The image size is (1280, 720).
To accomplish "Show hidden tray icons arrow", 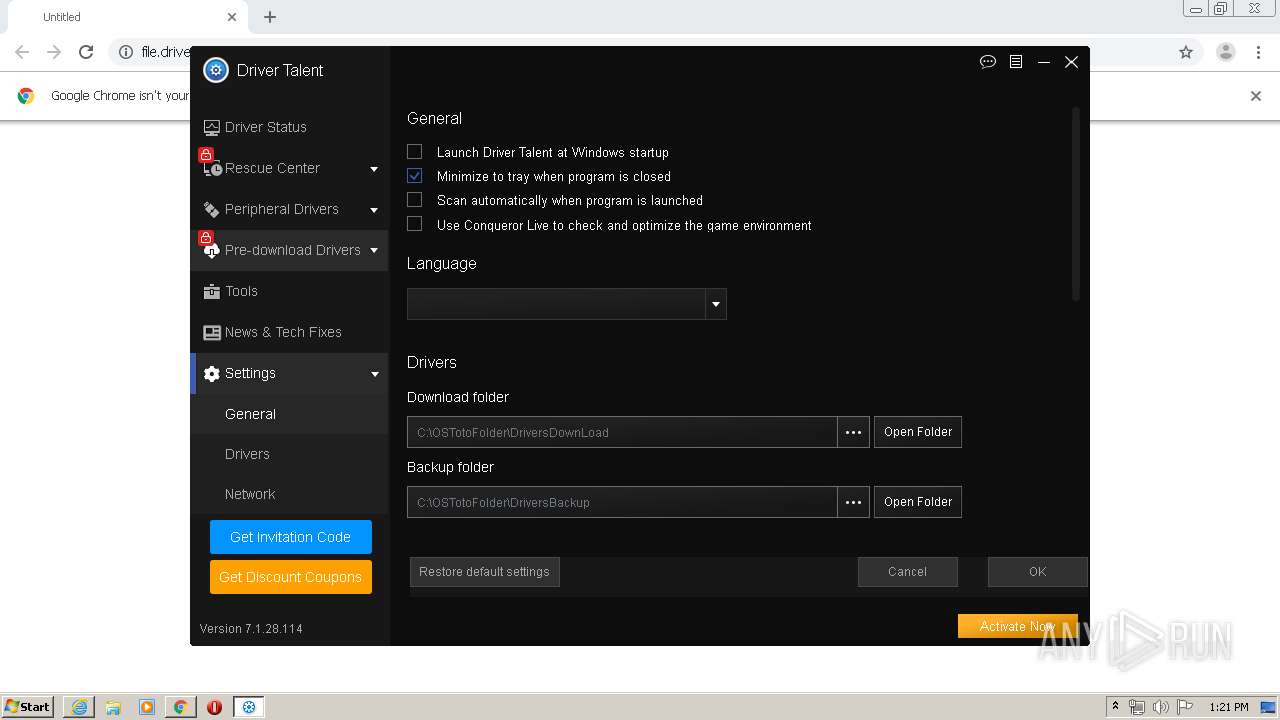I will [1115, 707].
